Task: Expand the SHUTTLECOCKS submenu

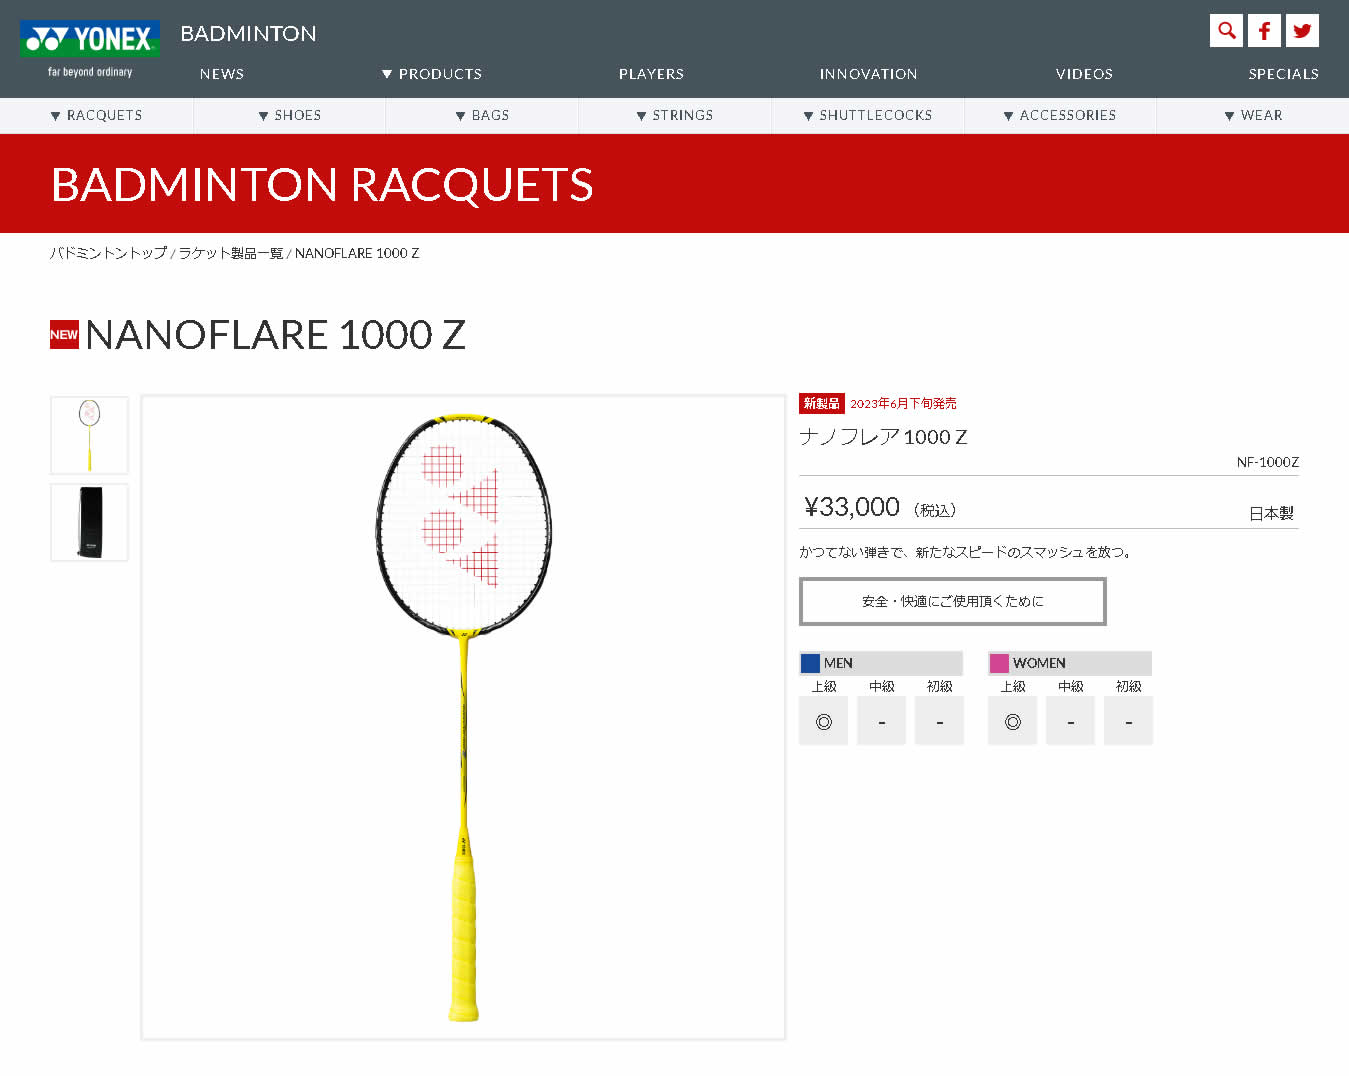Action: (x=868, y=115)
